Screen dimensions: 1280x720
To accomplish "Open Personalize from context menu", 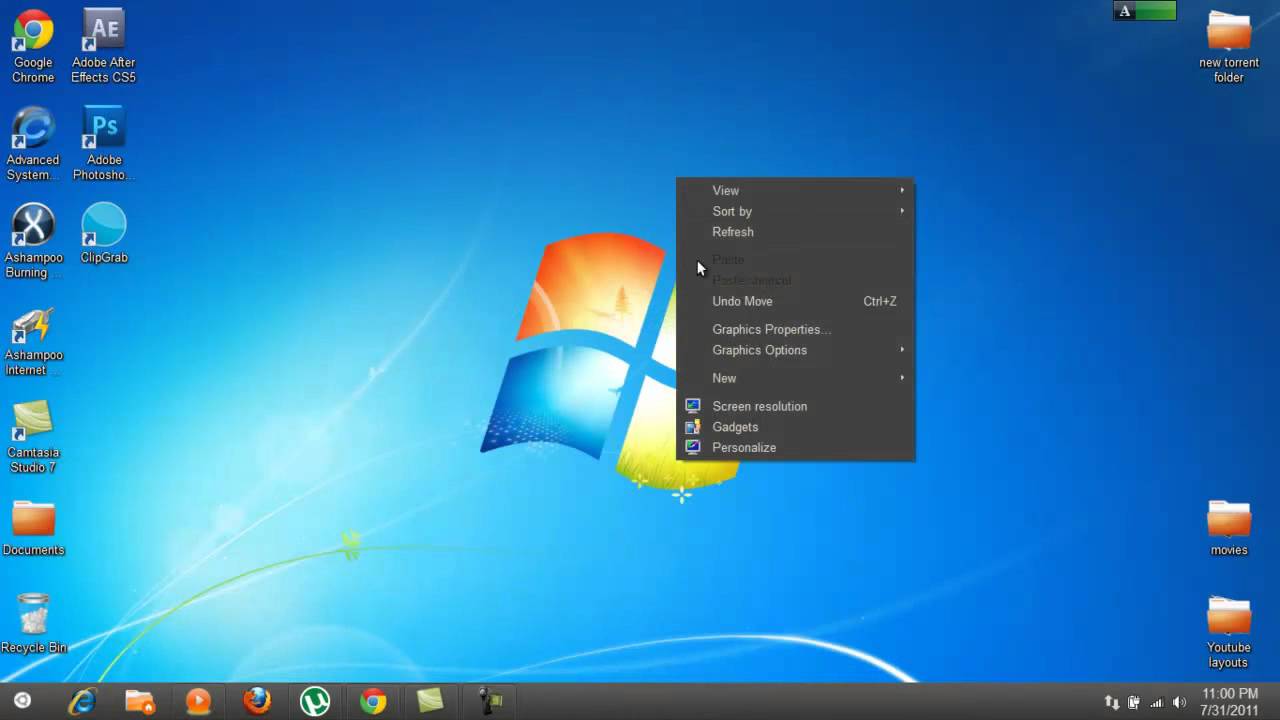I will point(795,448).
